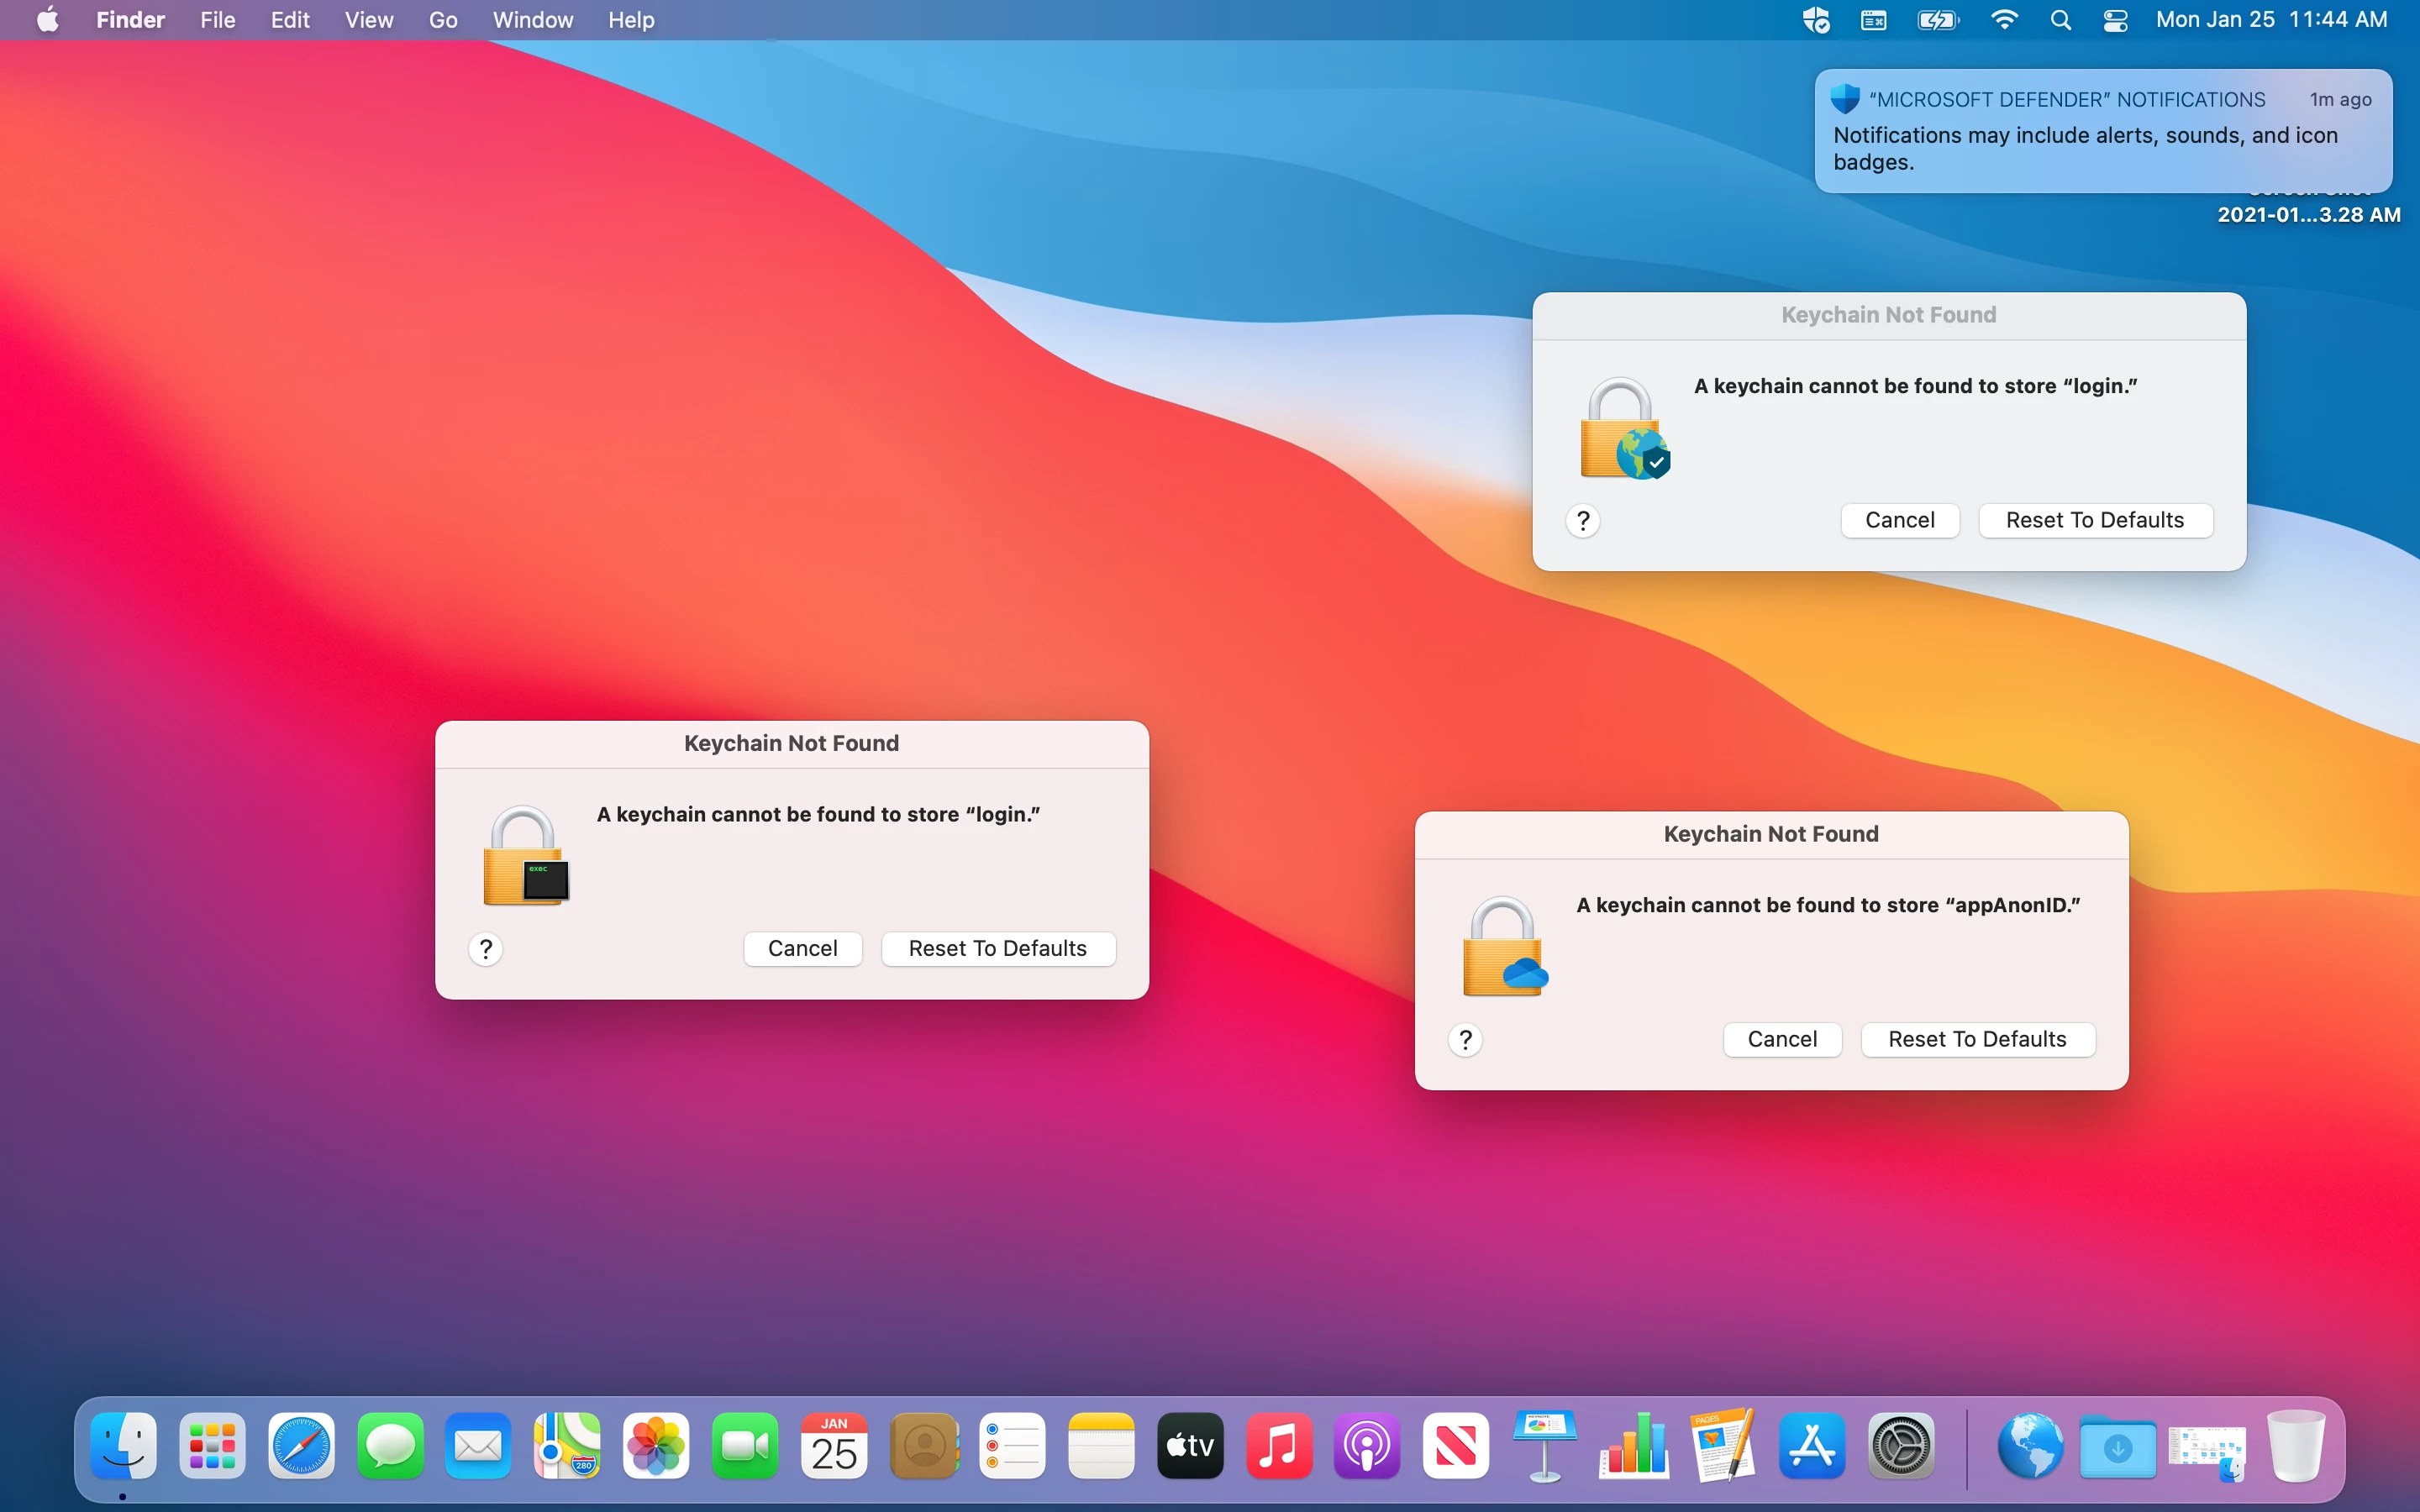Click Microsoft Defender shield in menu bar

[1816, 20]
